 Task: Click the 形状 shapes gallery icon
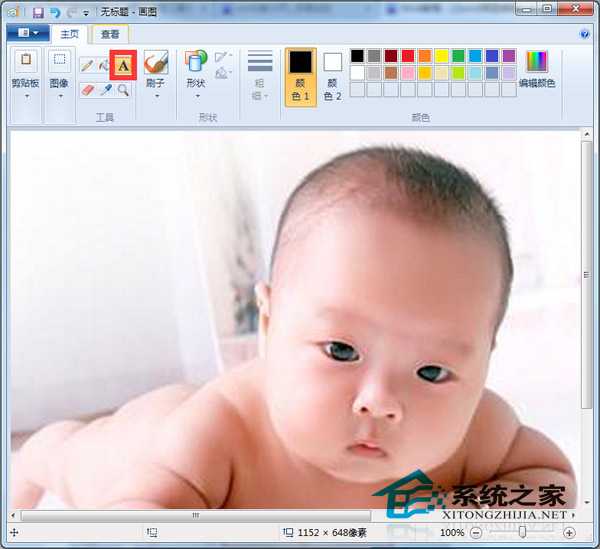coord(196,61)
